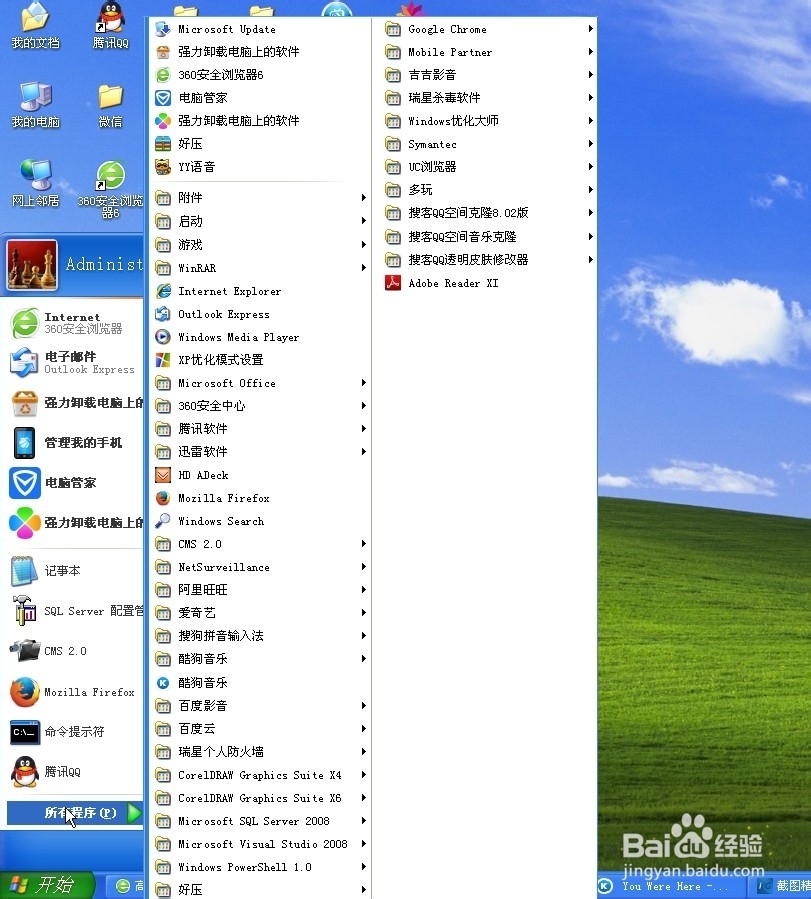Launch Outlook Express from programs list
This screenshot has height=899, width=811.
coord(260,314)
